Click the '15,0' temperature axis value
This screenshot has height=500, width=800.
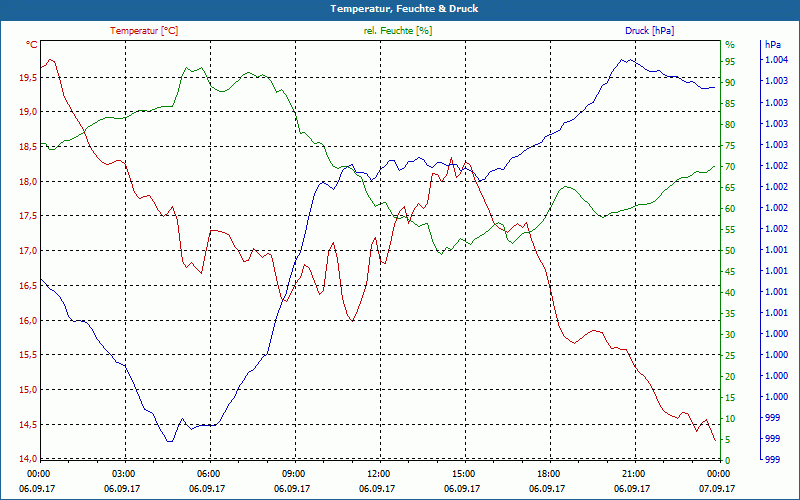[28, 390]
